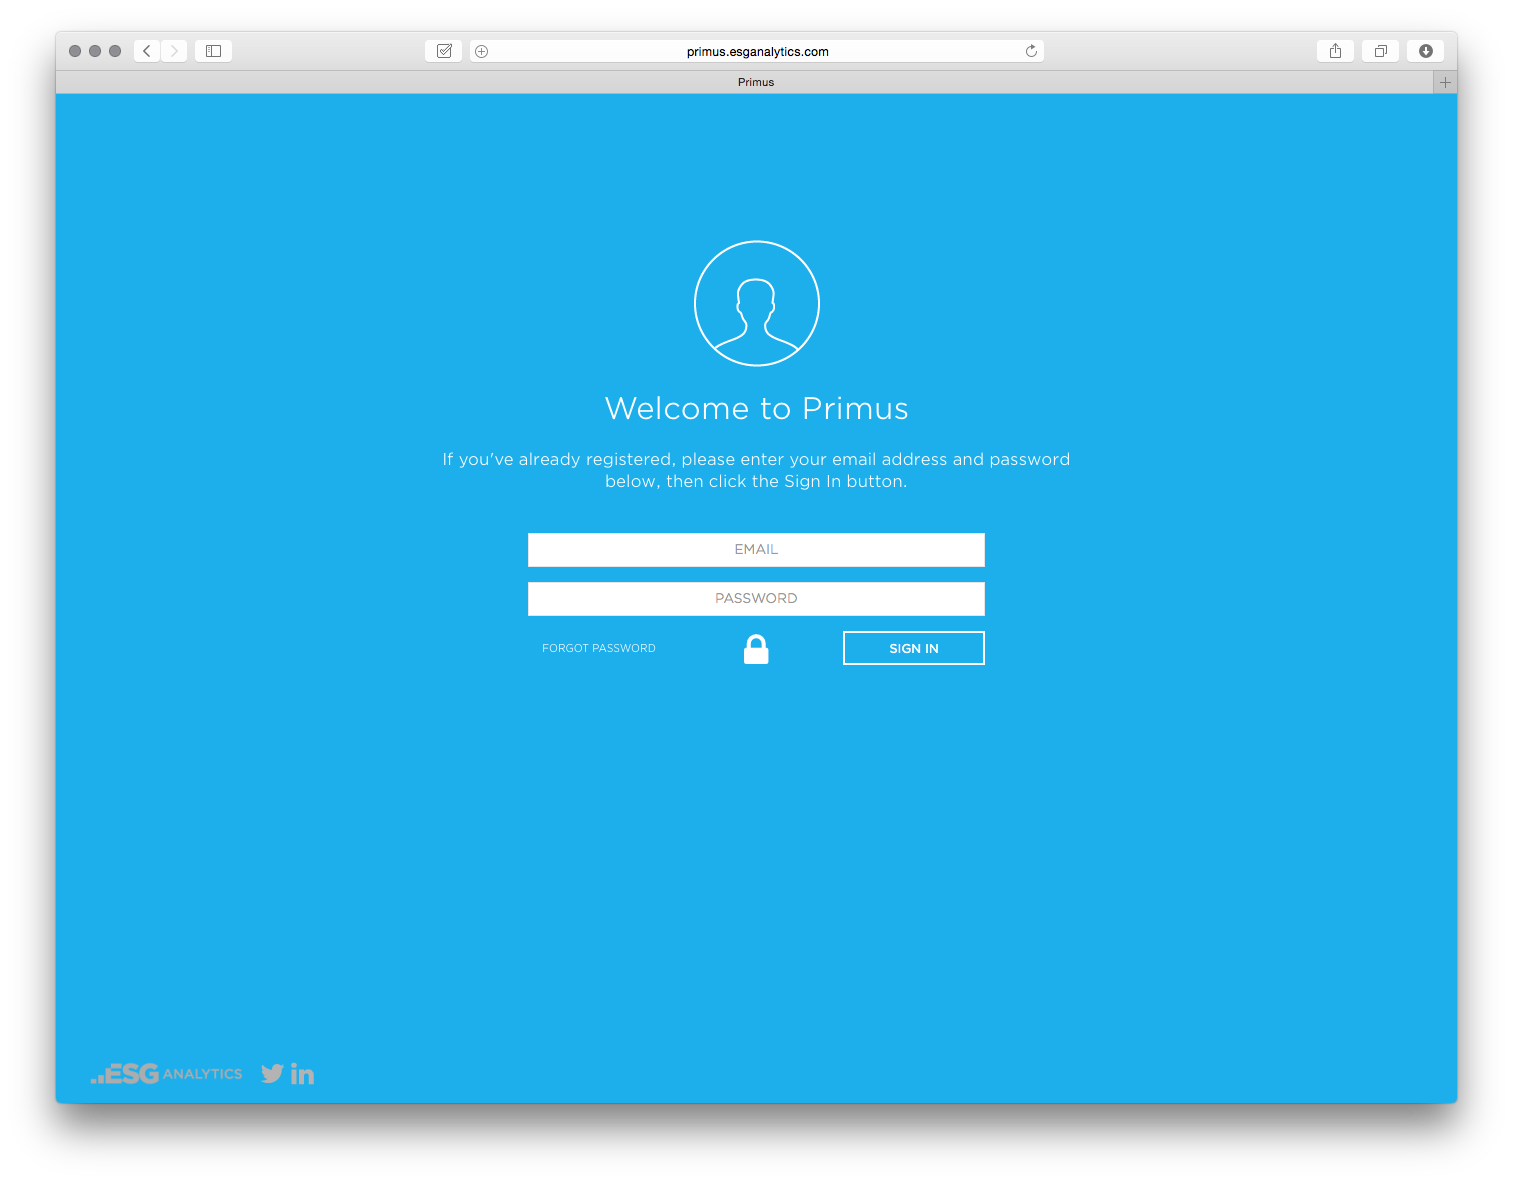1513x1183 pixels.
Task: Click the Safari forward arrow button
Action: point(174,51)
